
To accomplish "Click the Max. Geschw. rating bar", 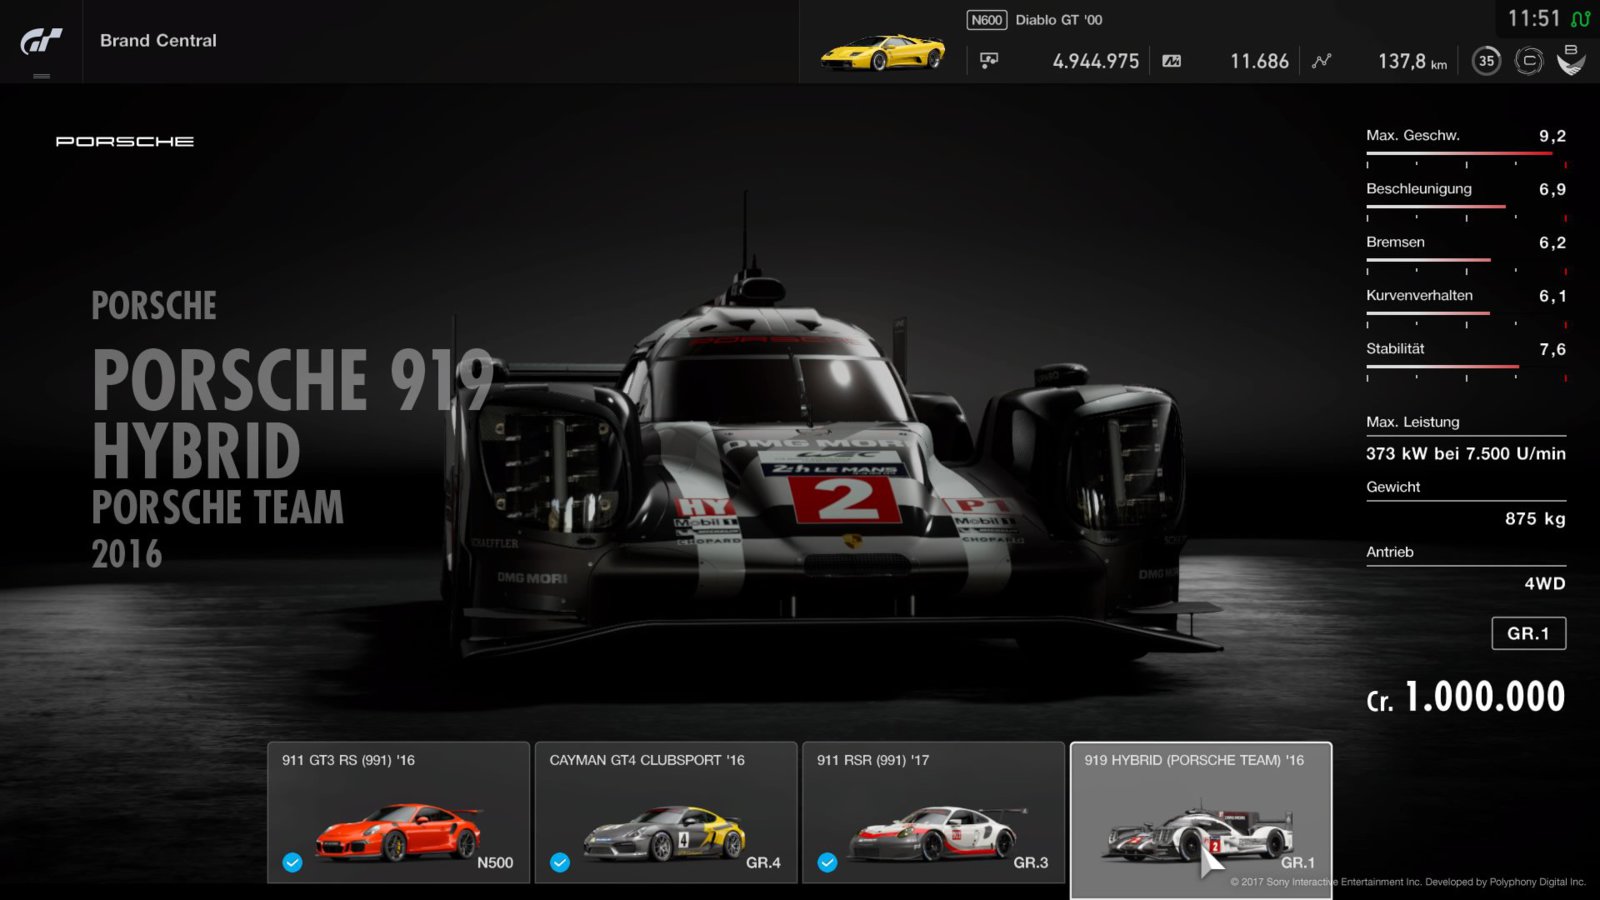I will 1466,154.
